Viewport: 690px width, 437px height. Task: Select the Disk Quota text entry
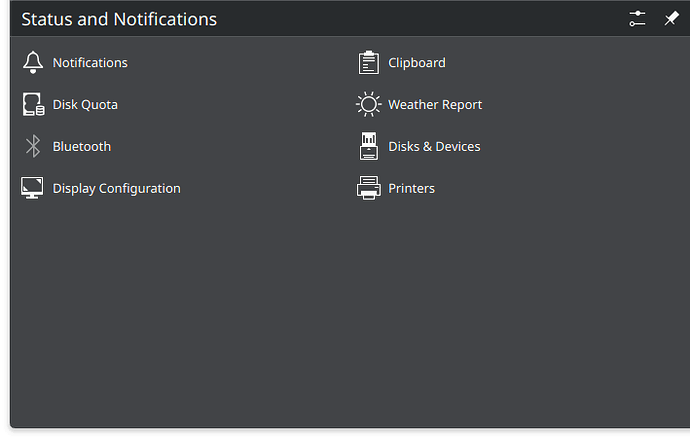[85, 104]
